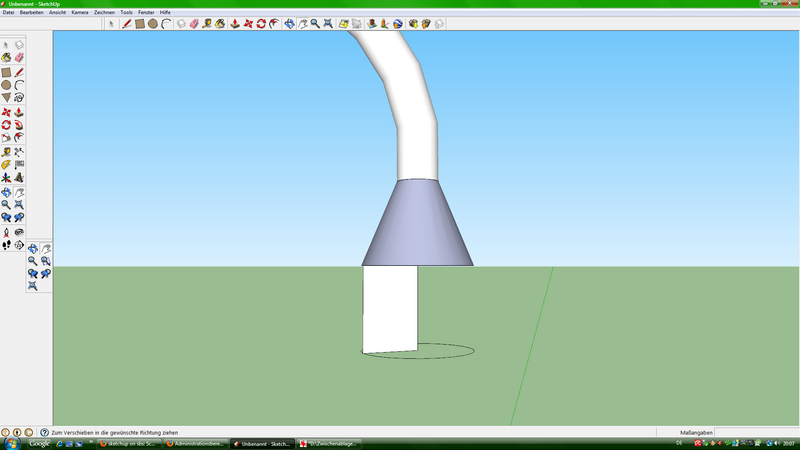Open the Zeichnen menu
The image size is (800, 450).
pos(104,12)
